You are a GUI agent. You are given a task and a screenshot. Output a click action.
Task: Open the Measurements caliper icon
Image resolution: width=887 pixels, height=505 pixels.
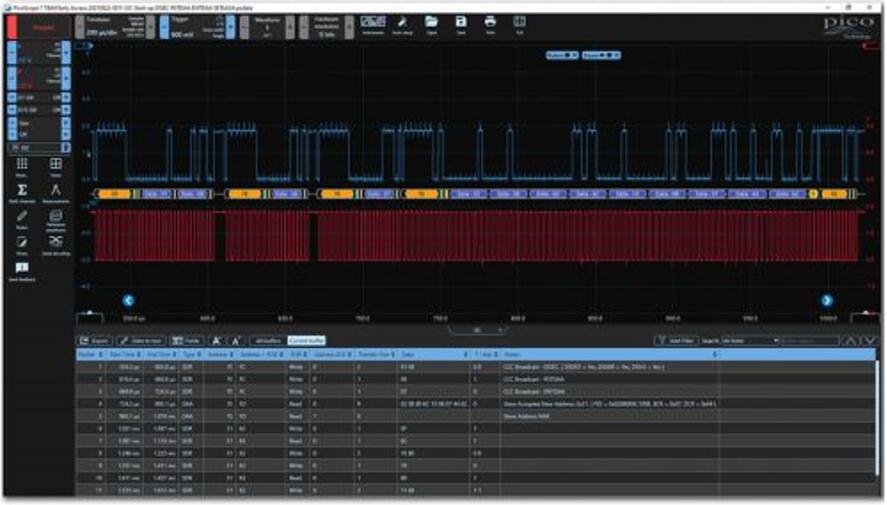[55, 193]
